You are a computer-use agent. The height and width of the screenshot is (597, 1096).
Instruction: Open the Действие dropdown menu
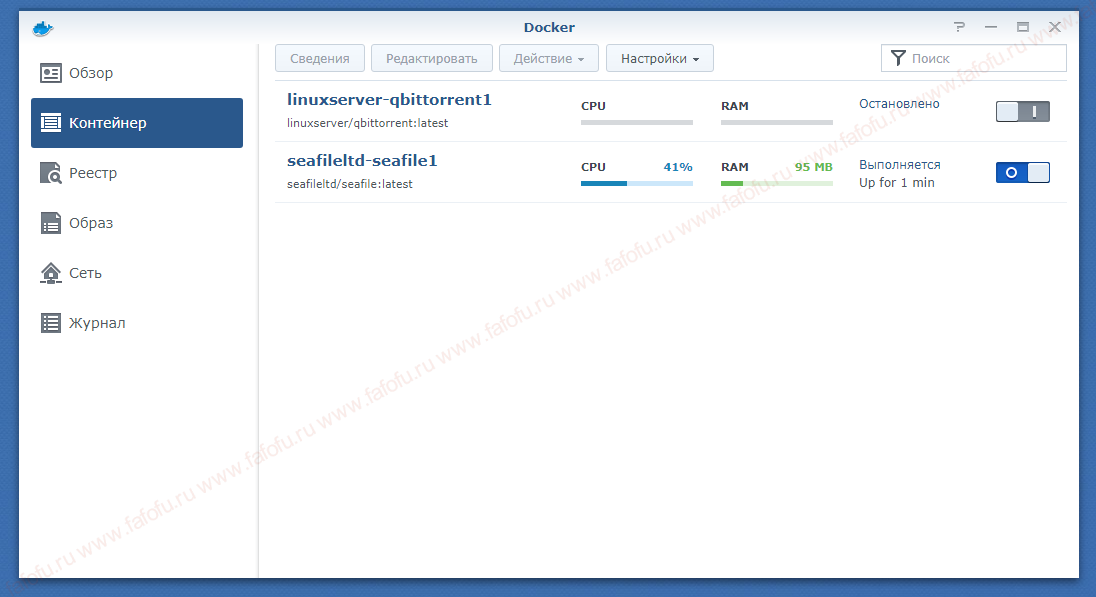pos(549,59)
